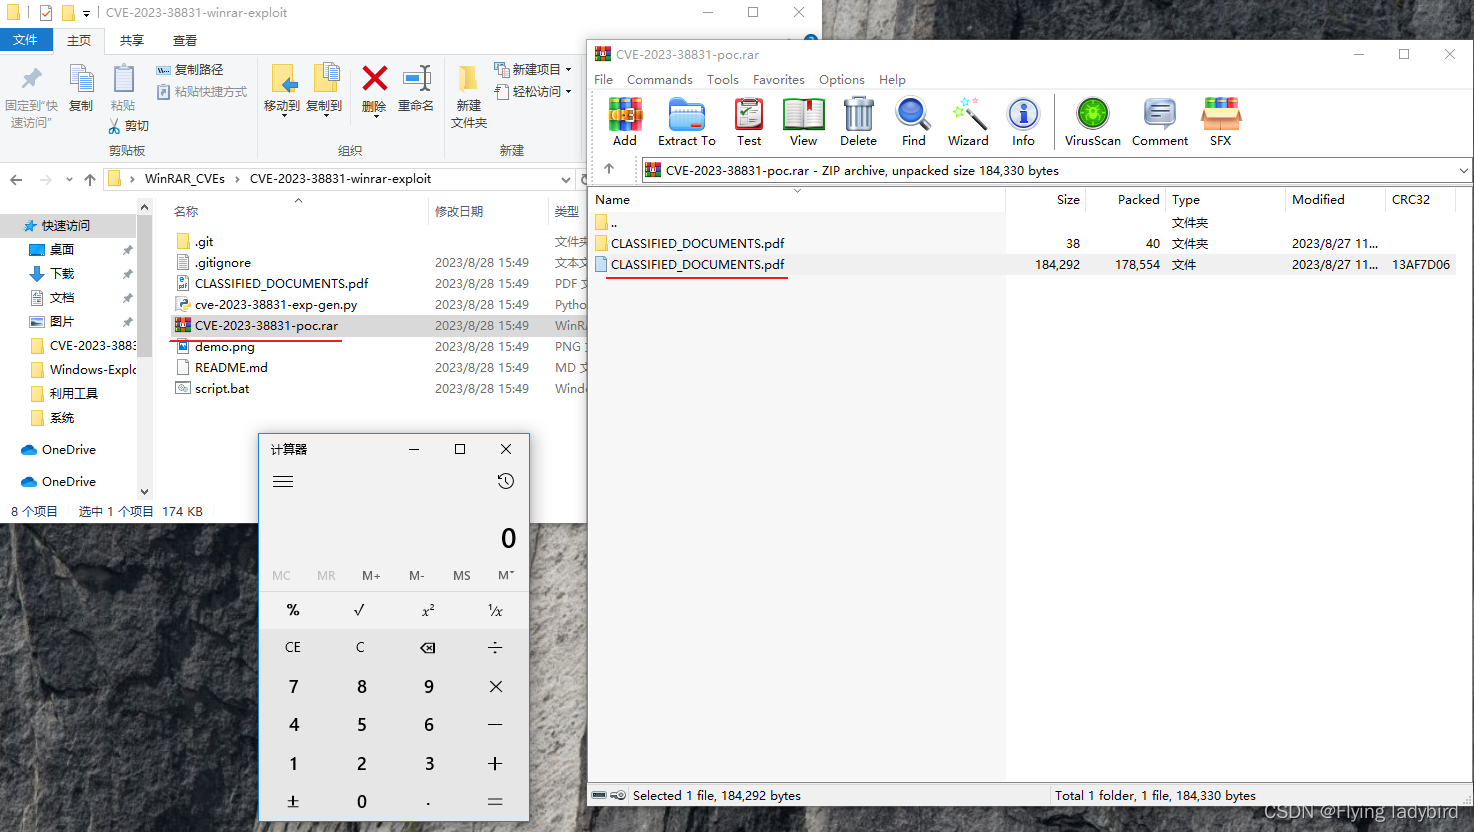Screen dimensions: 1474x832
Task: Open the Options menu in WinRAR
Action: pyautogui.click(x=841, y=80)
